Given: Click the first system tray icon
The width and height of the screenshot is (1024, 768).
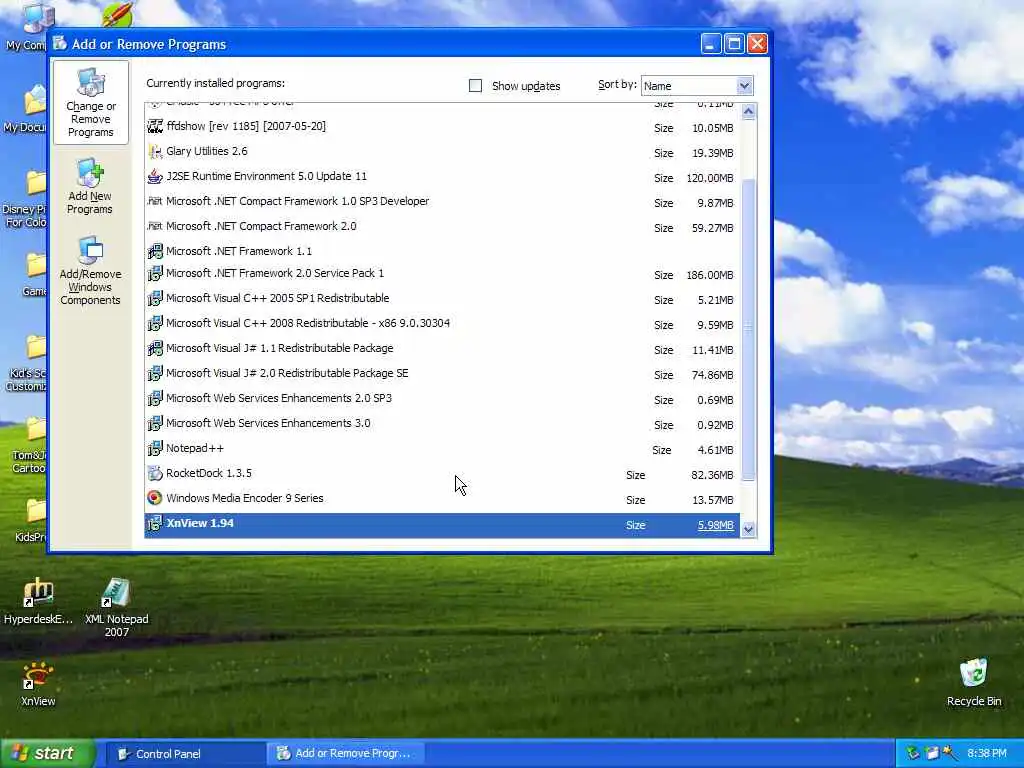Looking at the screenshot, I should tap(913, 754).
